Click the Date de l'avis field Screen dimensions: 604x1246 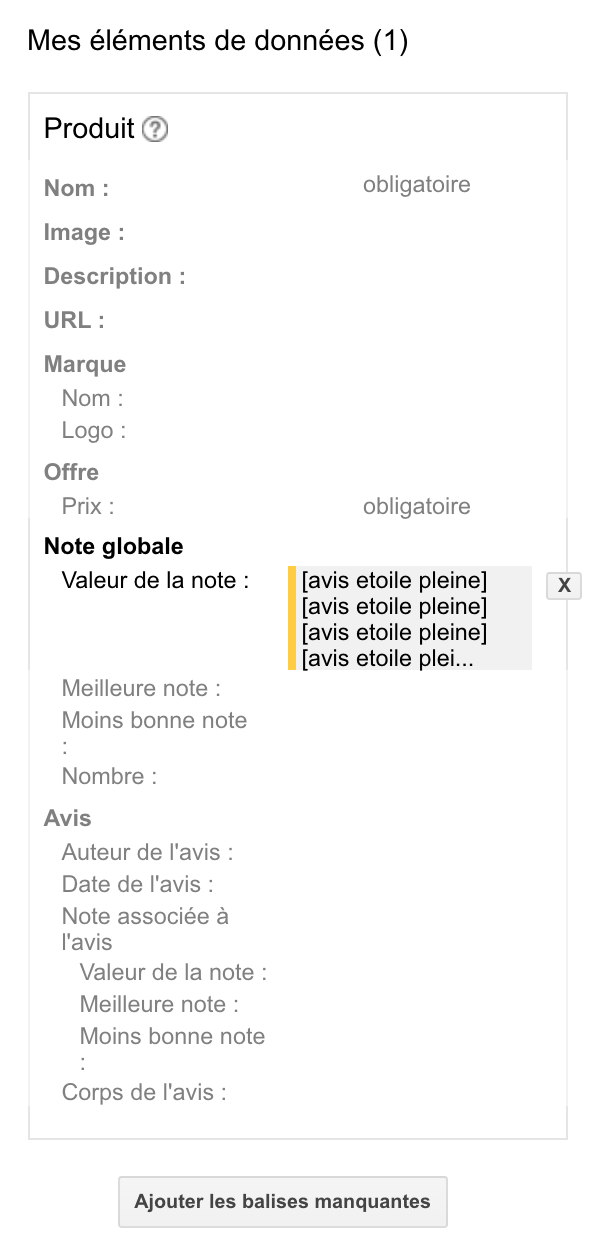137,884
